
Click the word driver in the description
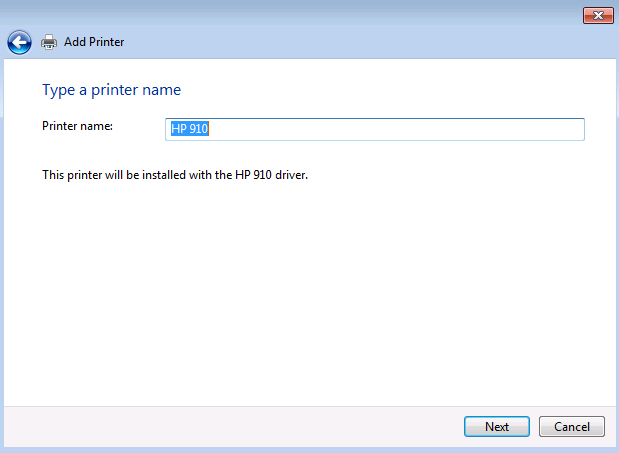291,175
